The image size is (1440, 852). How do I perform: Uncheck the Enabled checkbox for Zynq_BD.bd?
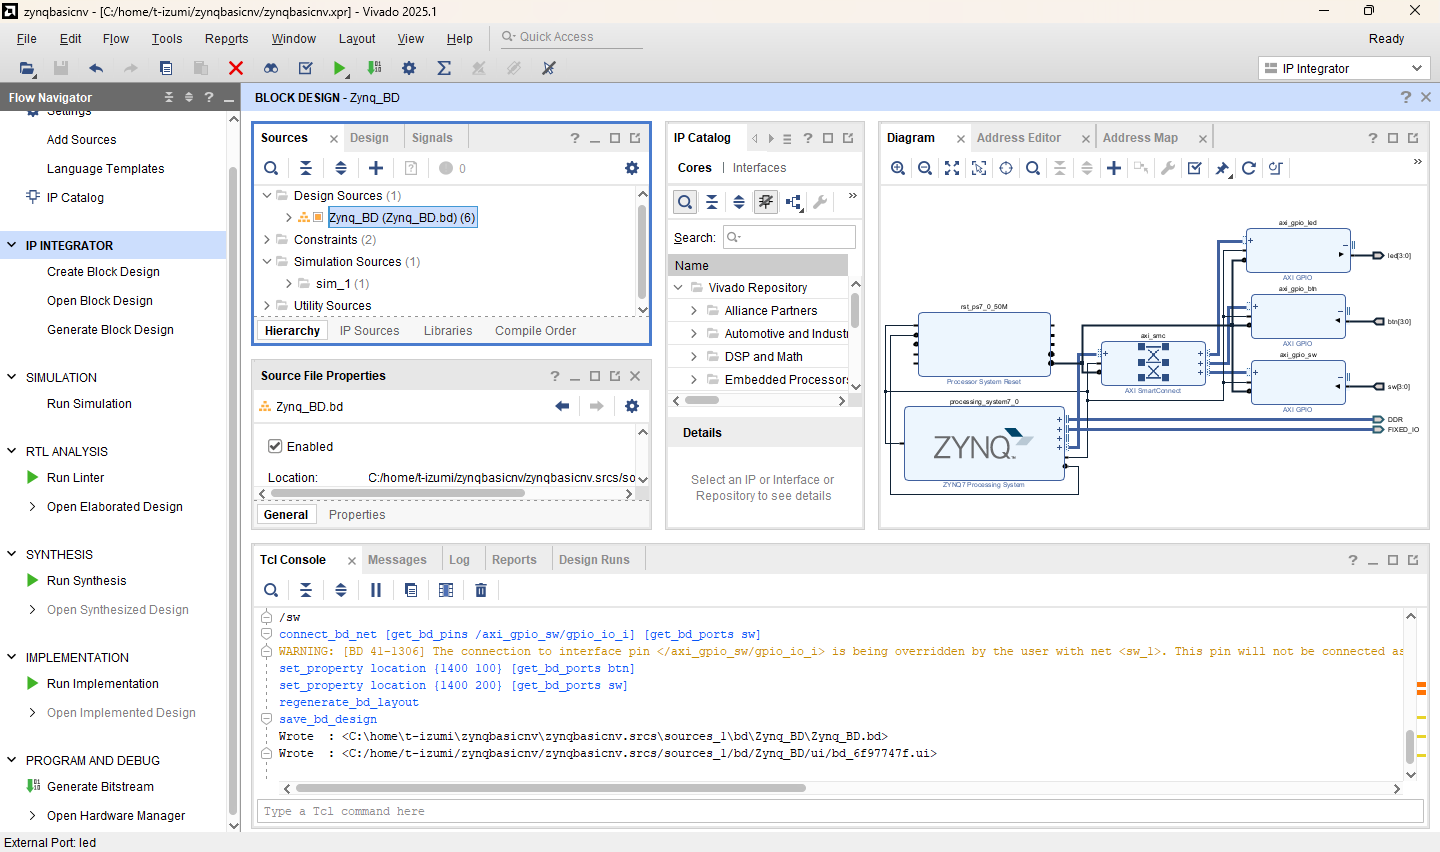tap(275, 446)
